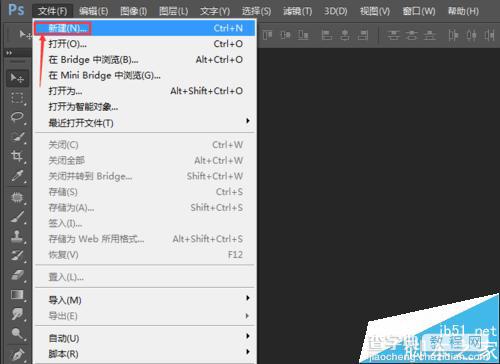Image resolution: width=500 pixels, height=364 pixels.
Task: Click the 关闭(C) menu entry
Action: coord(145,145)
